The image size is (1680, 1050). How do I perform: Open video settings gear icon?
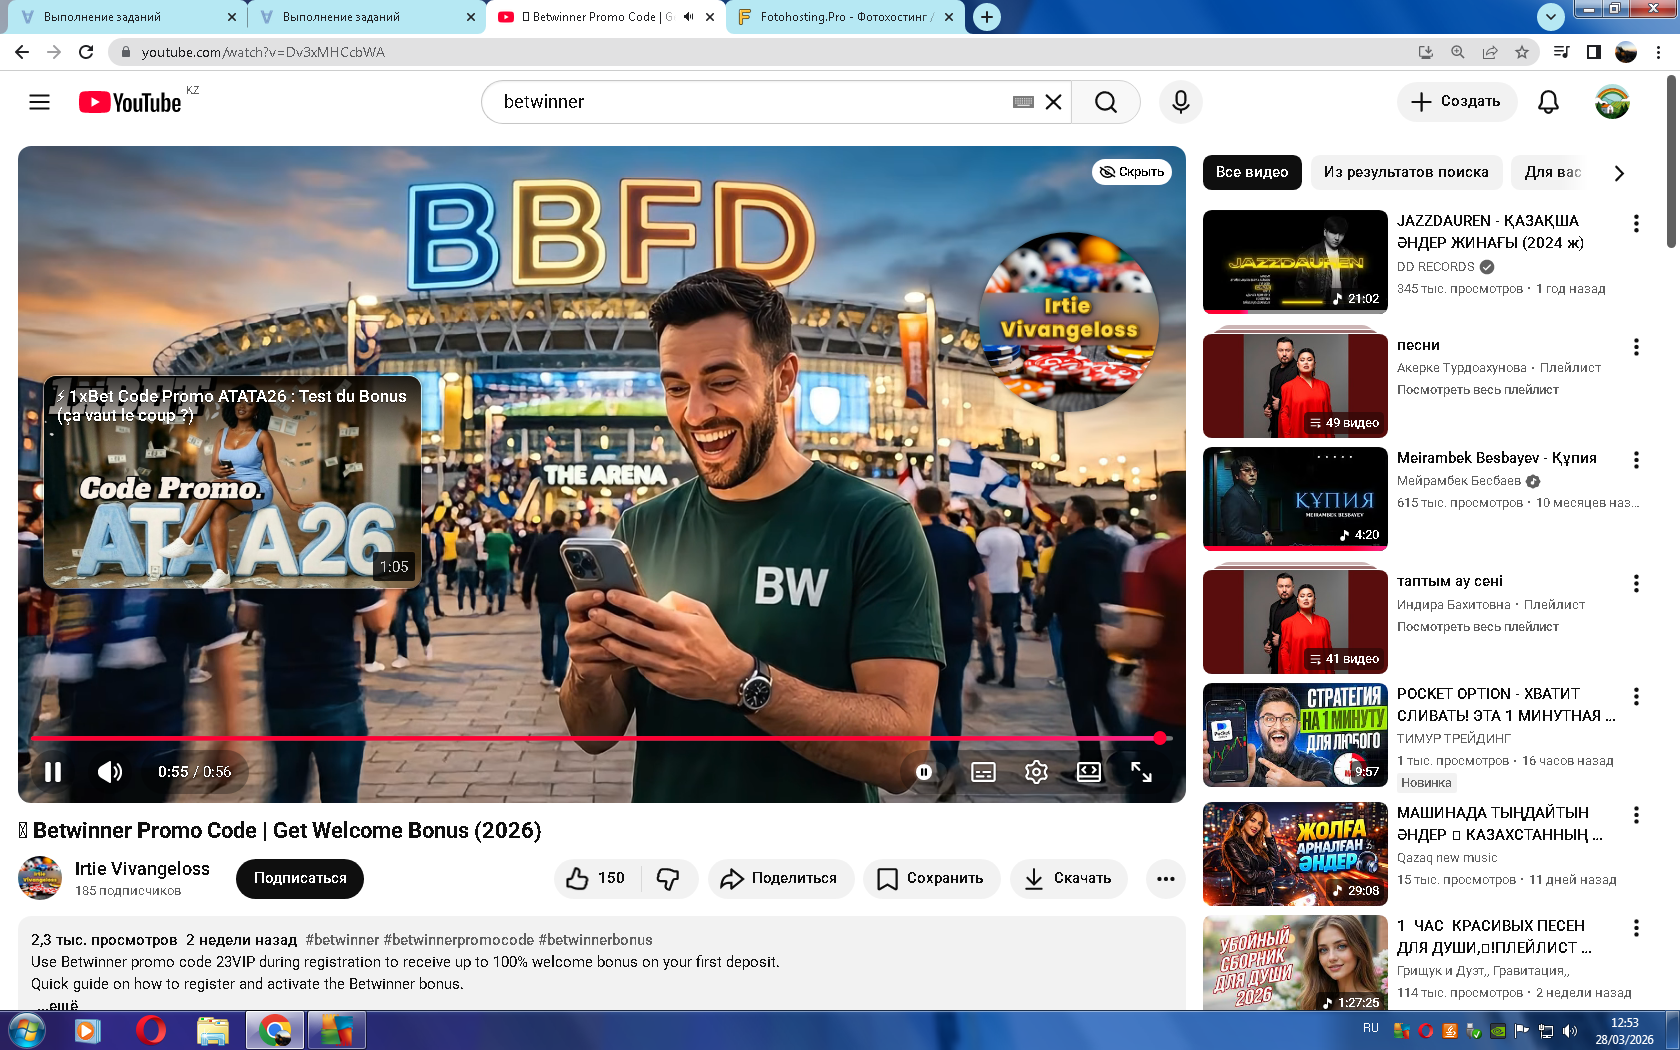[1036, 772]
